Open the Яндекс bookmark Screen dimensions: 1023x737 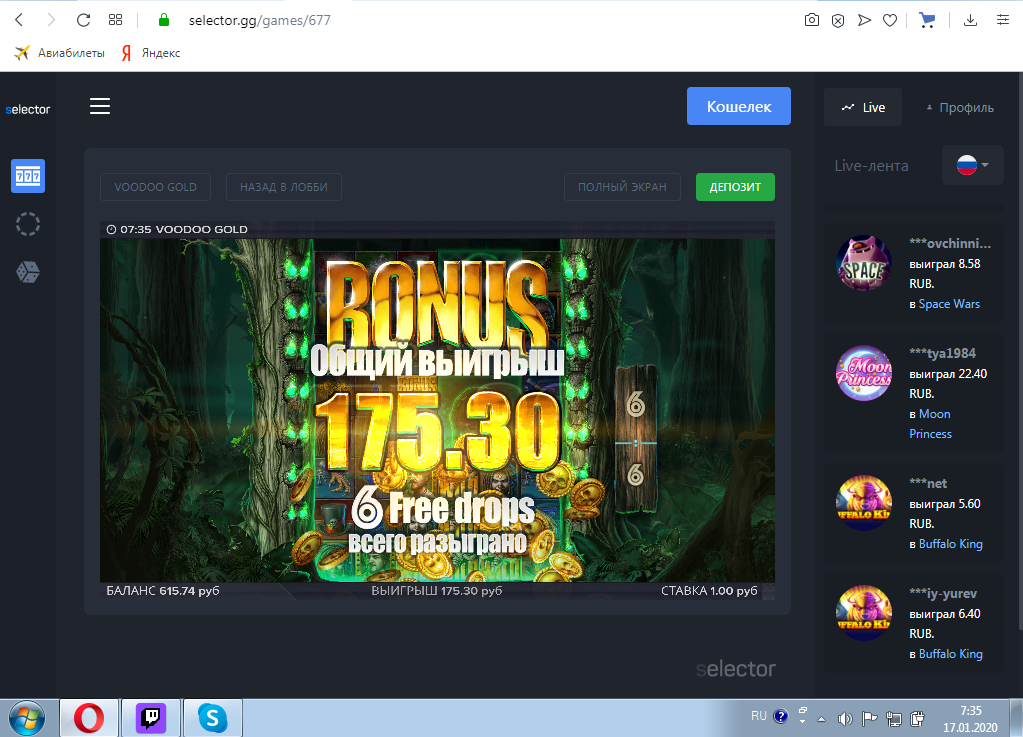(151, 53)
